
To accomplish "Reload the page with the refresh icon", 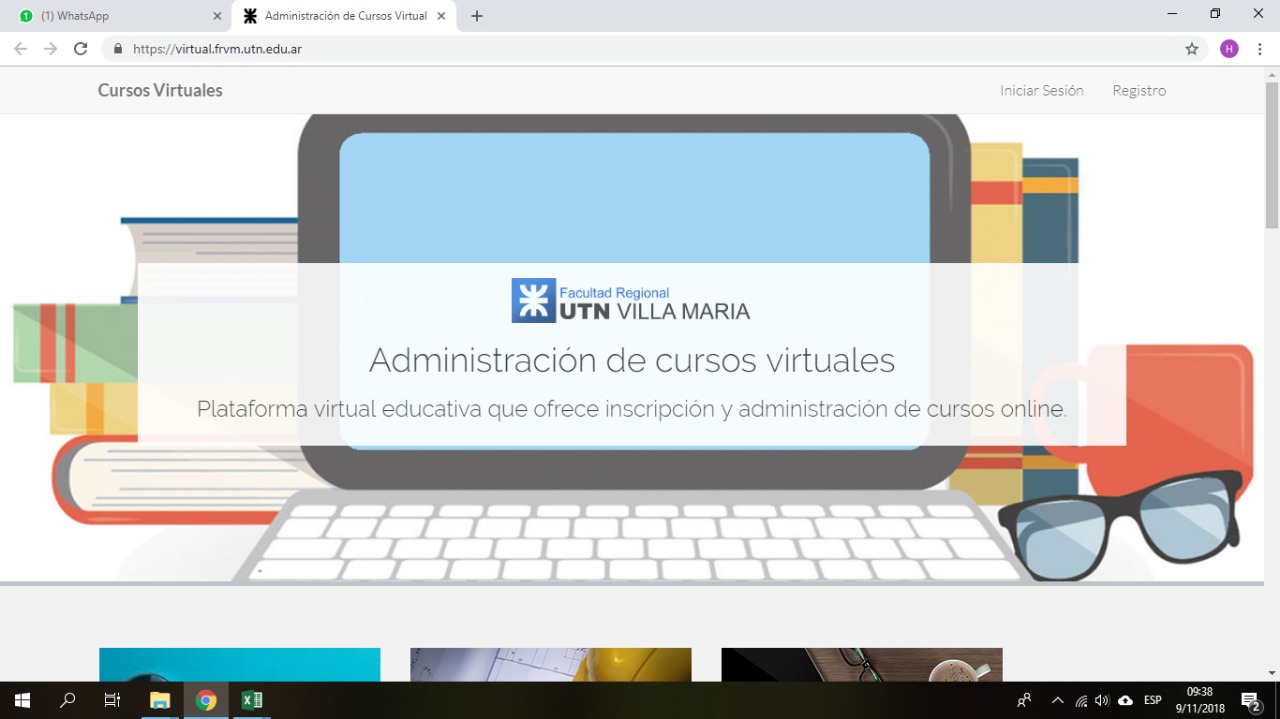I will [x=81, y=49].
